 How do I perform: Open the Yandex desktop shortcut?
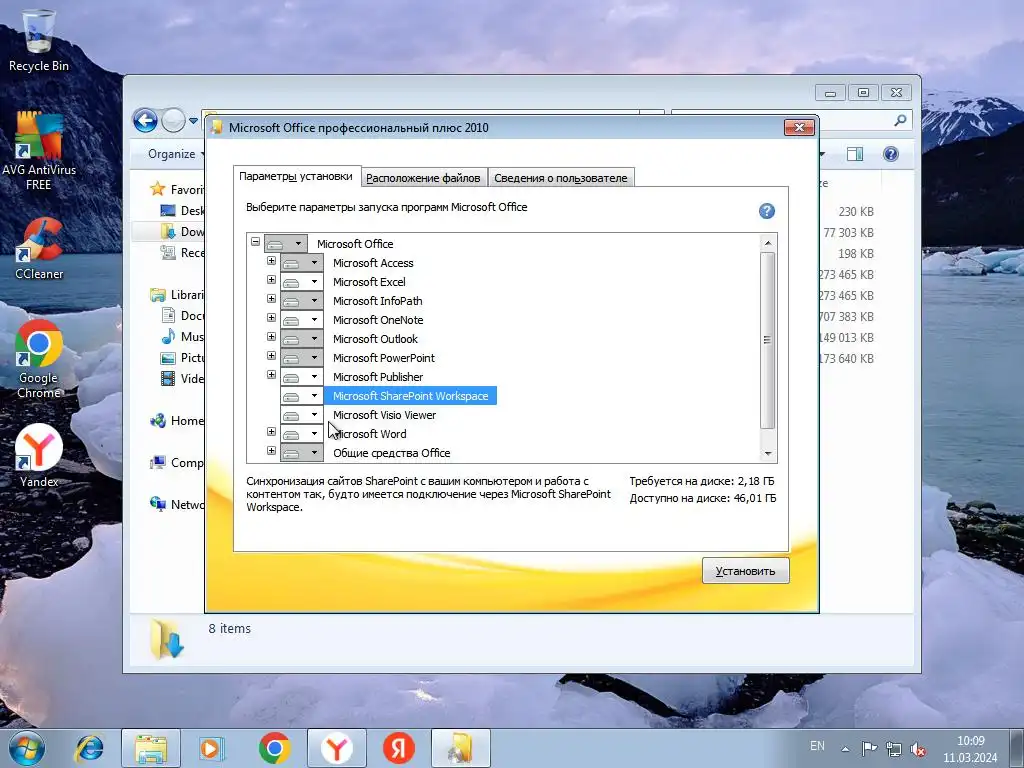[39, 456]
